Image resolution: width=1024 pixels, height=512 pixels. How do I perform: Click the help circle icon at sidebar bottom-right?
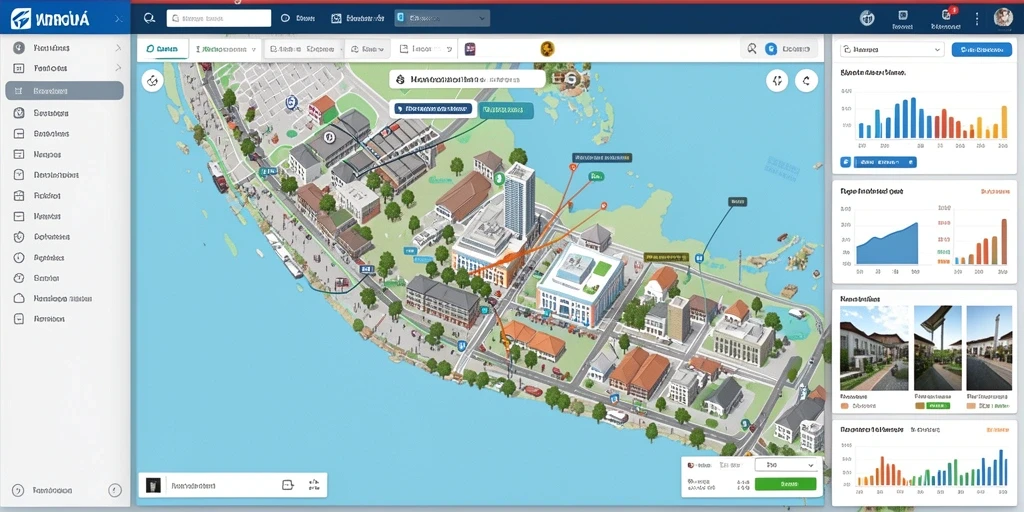click(x=115, y=490)
